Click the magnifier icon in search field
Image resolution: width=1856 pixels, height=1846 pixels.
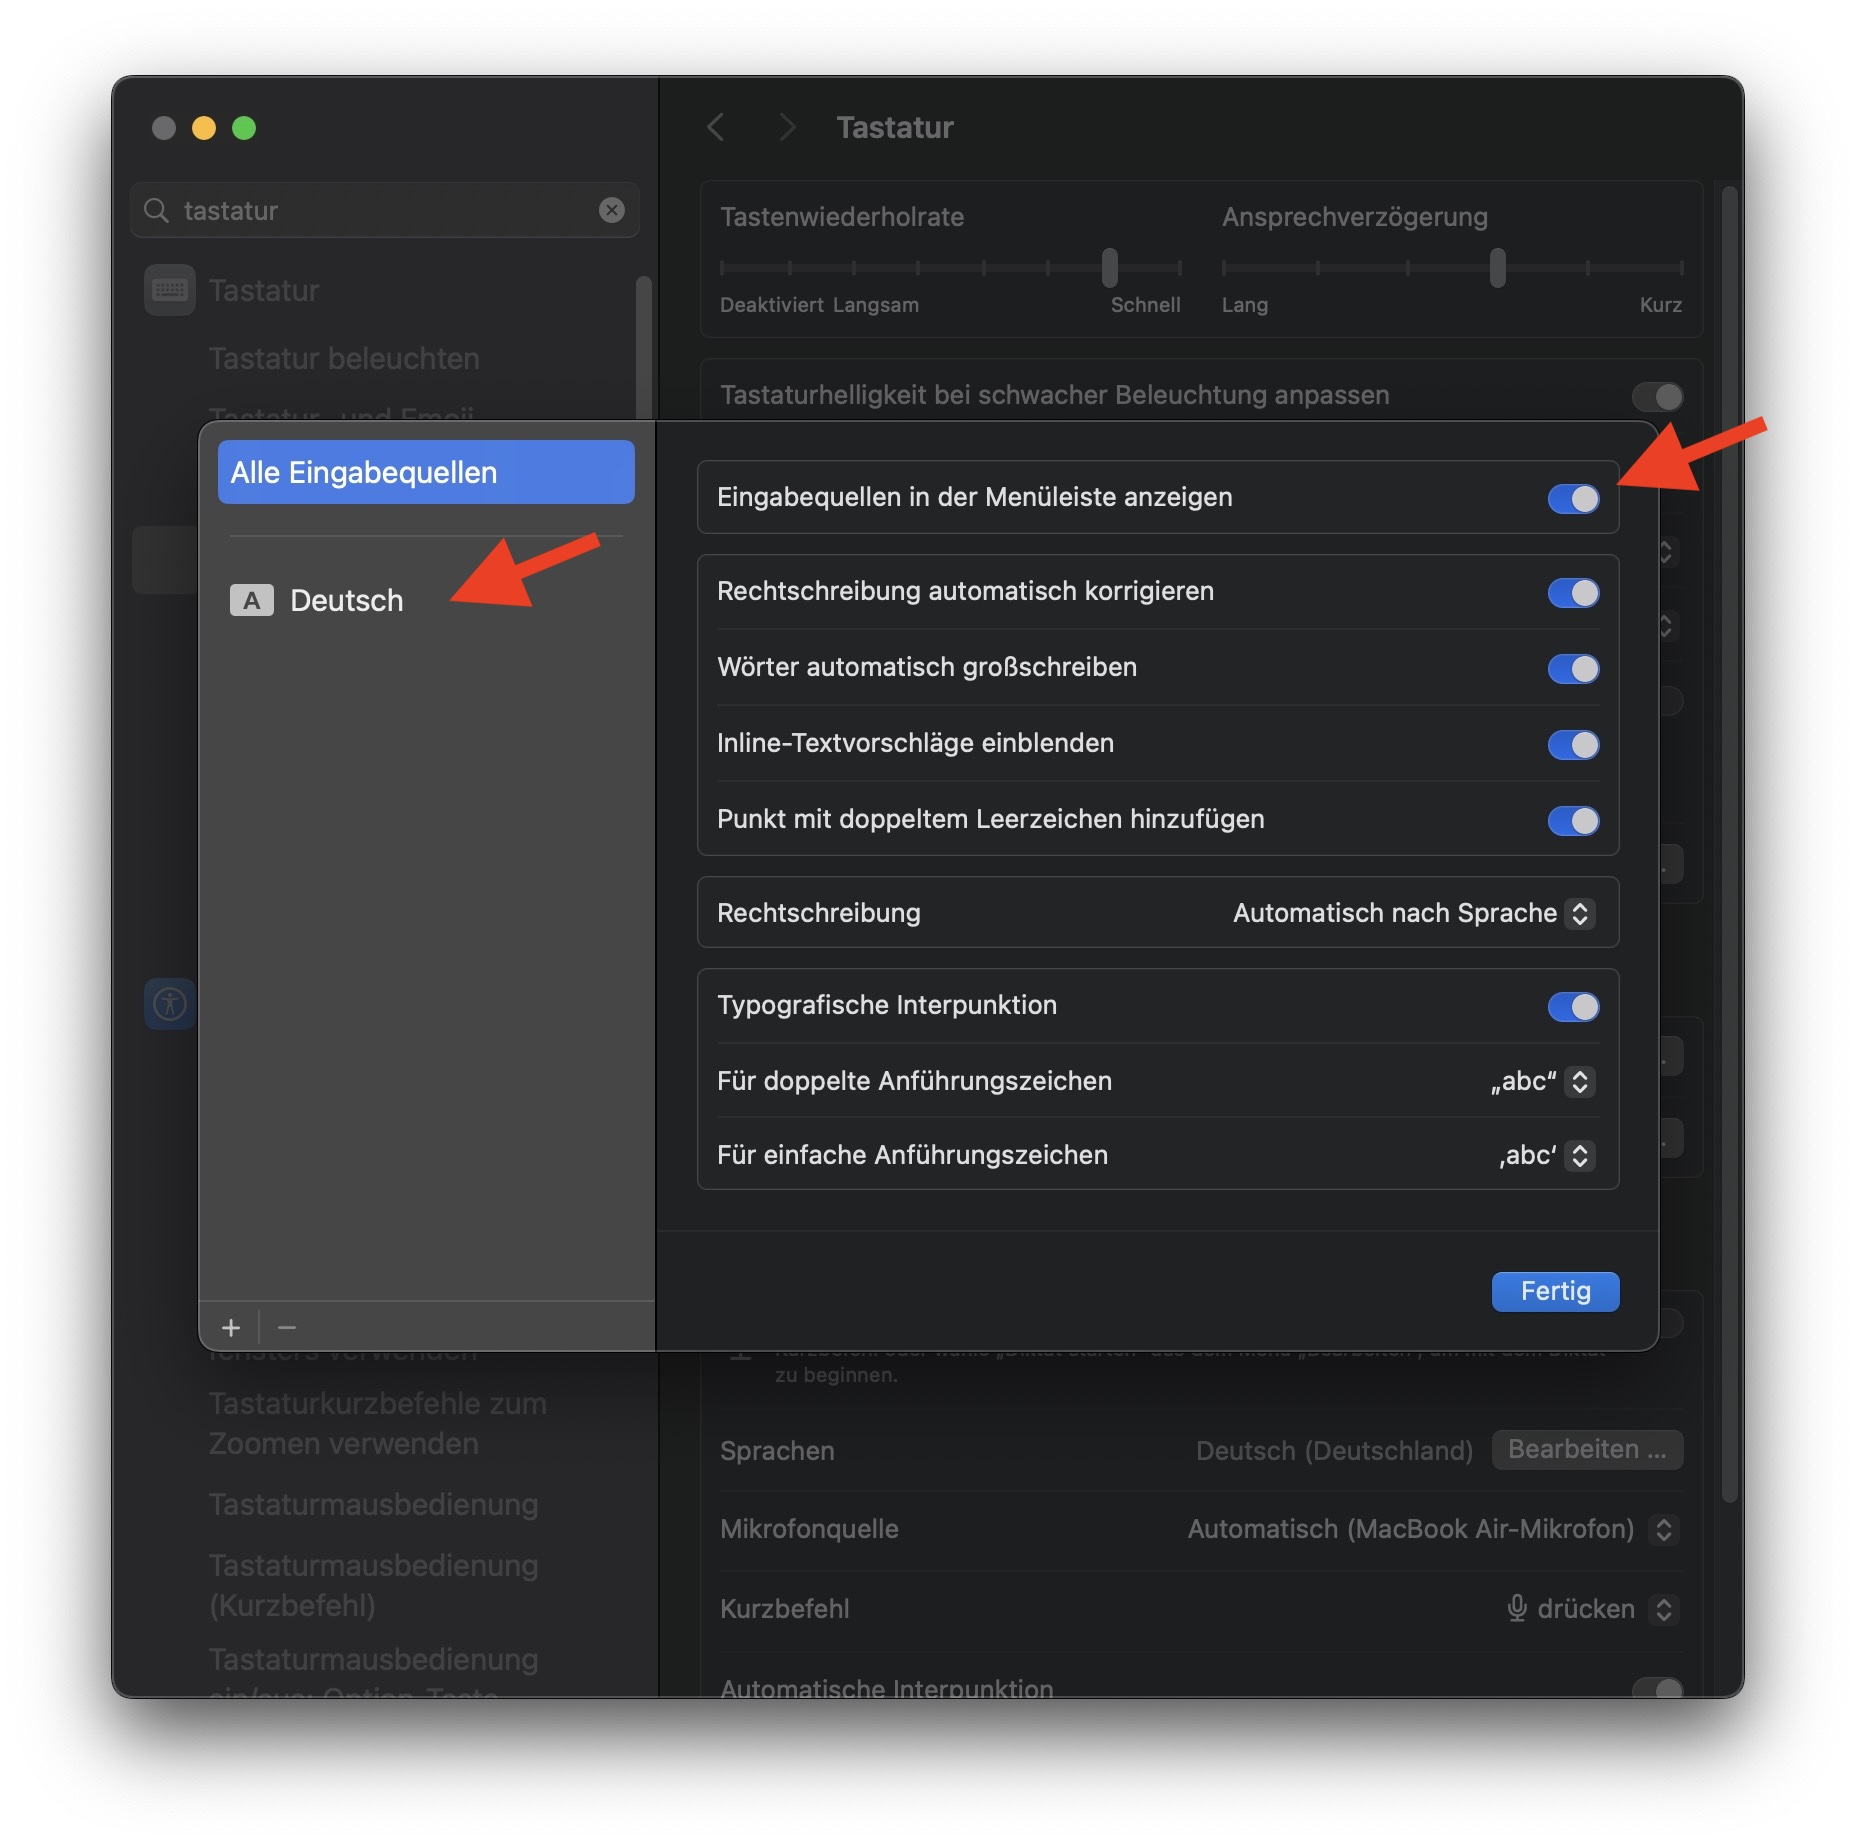[x=156, y=210]
